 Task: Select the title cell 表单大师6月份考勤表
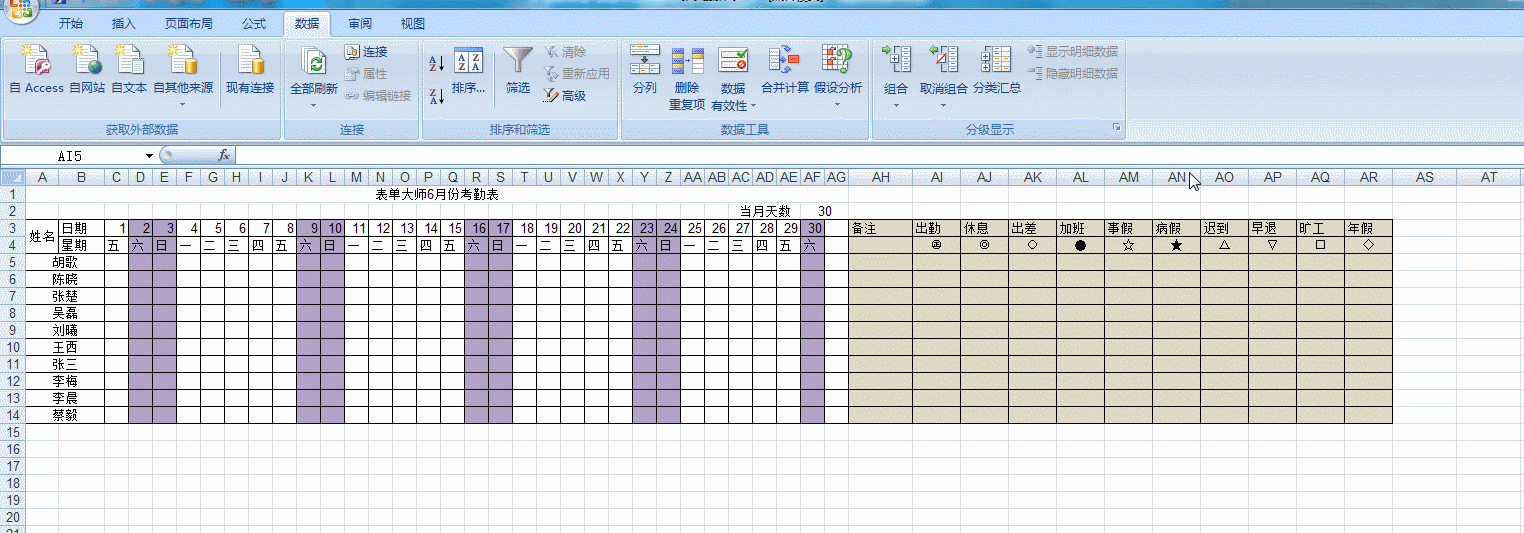pos(437,194)
